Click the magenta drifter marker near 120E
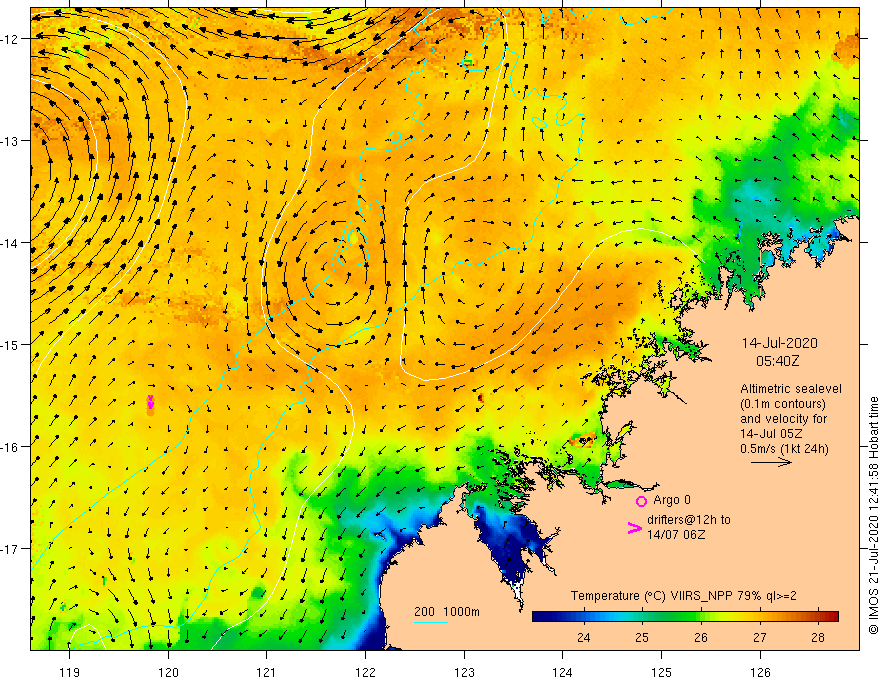The image size is (880, 680). [x=150, y=402]
